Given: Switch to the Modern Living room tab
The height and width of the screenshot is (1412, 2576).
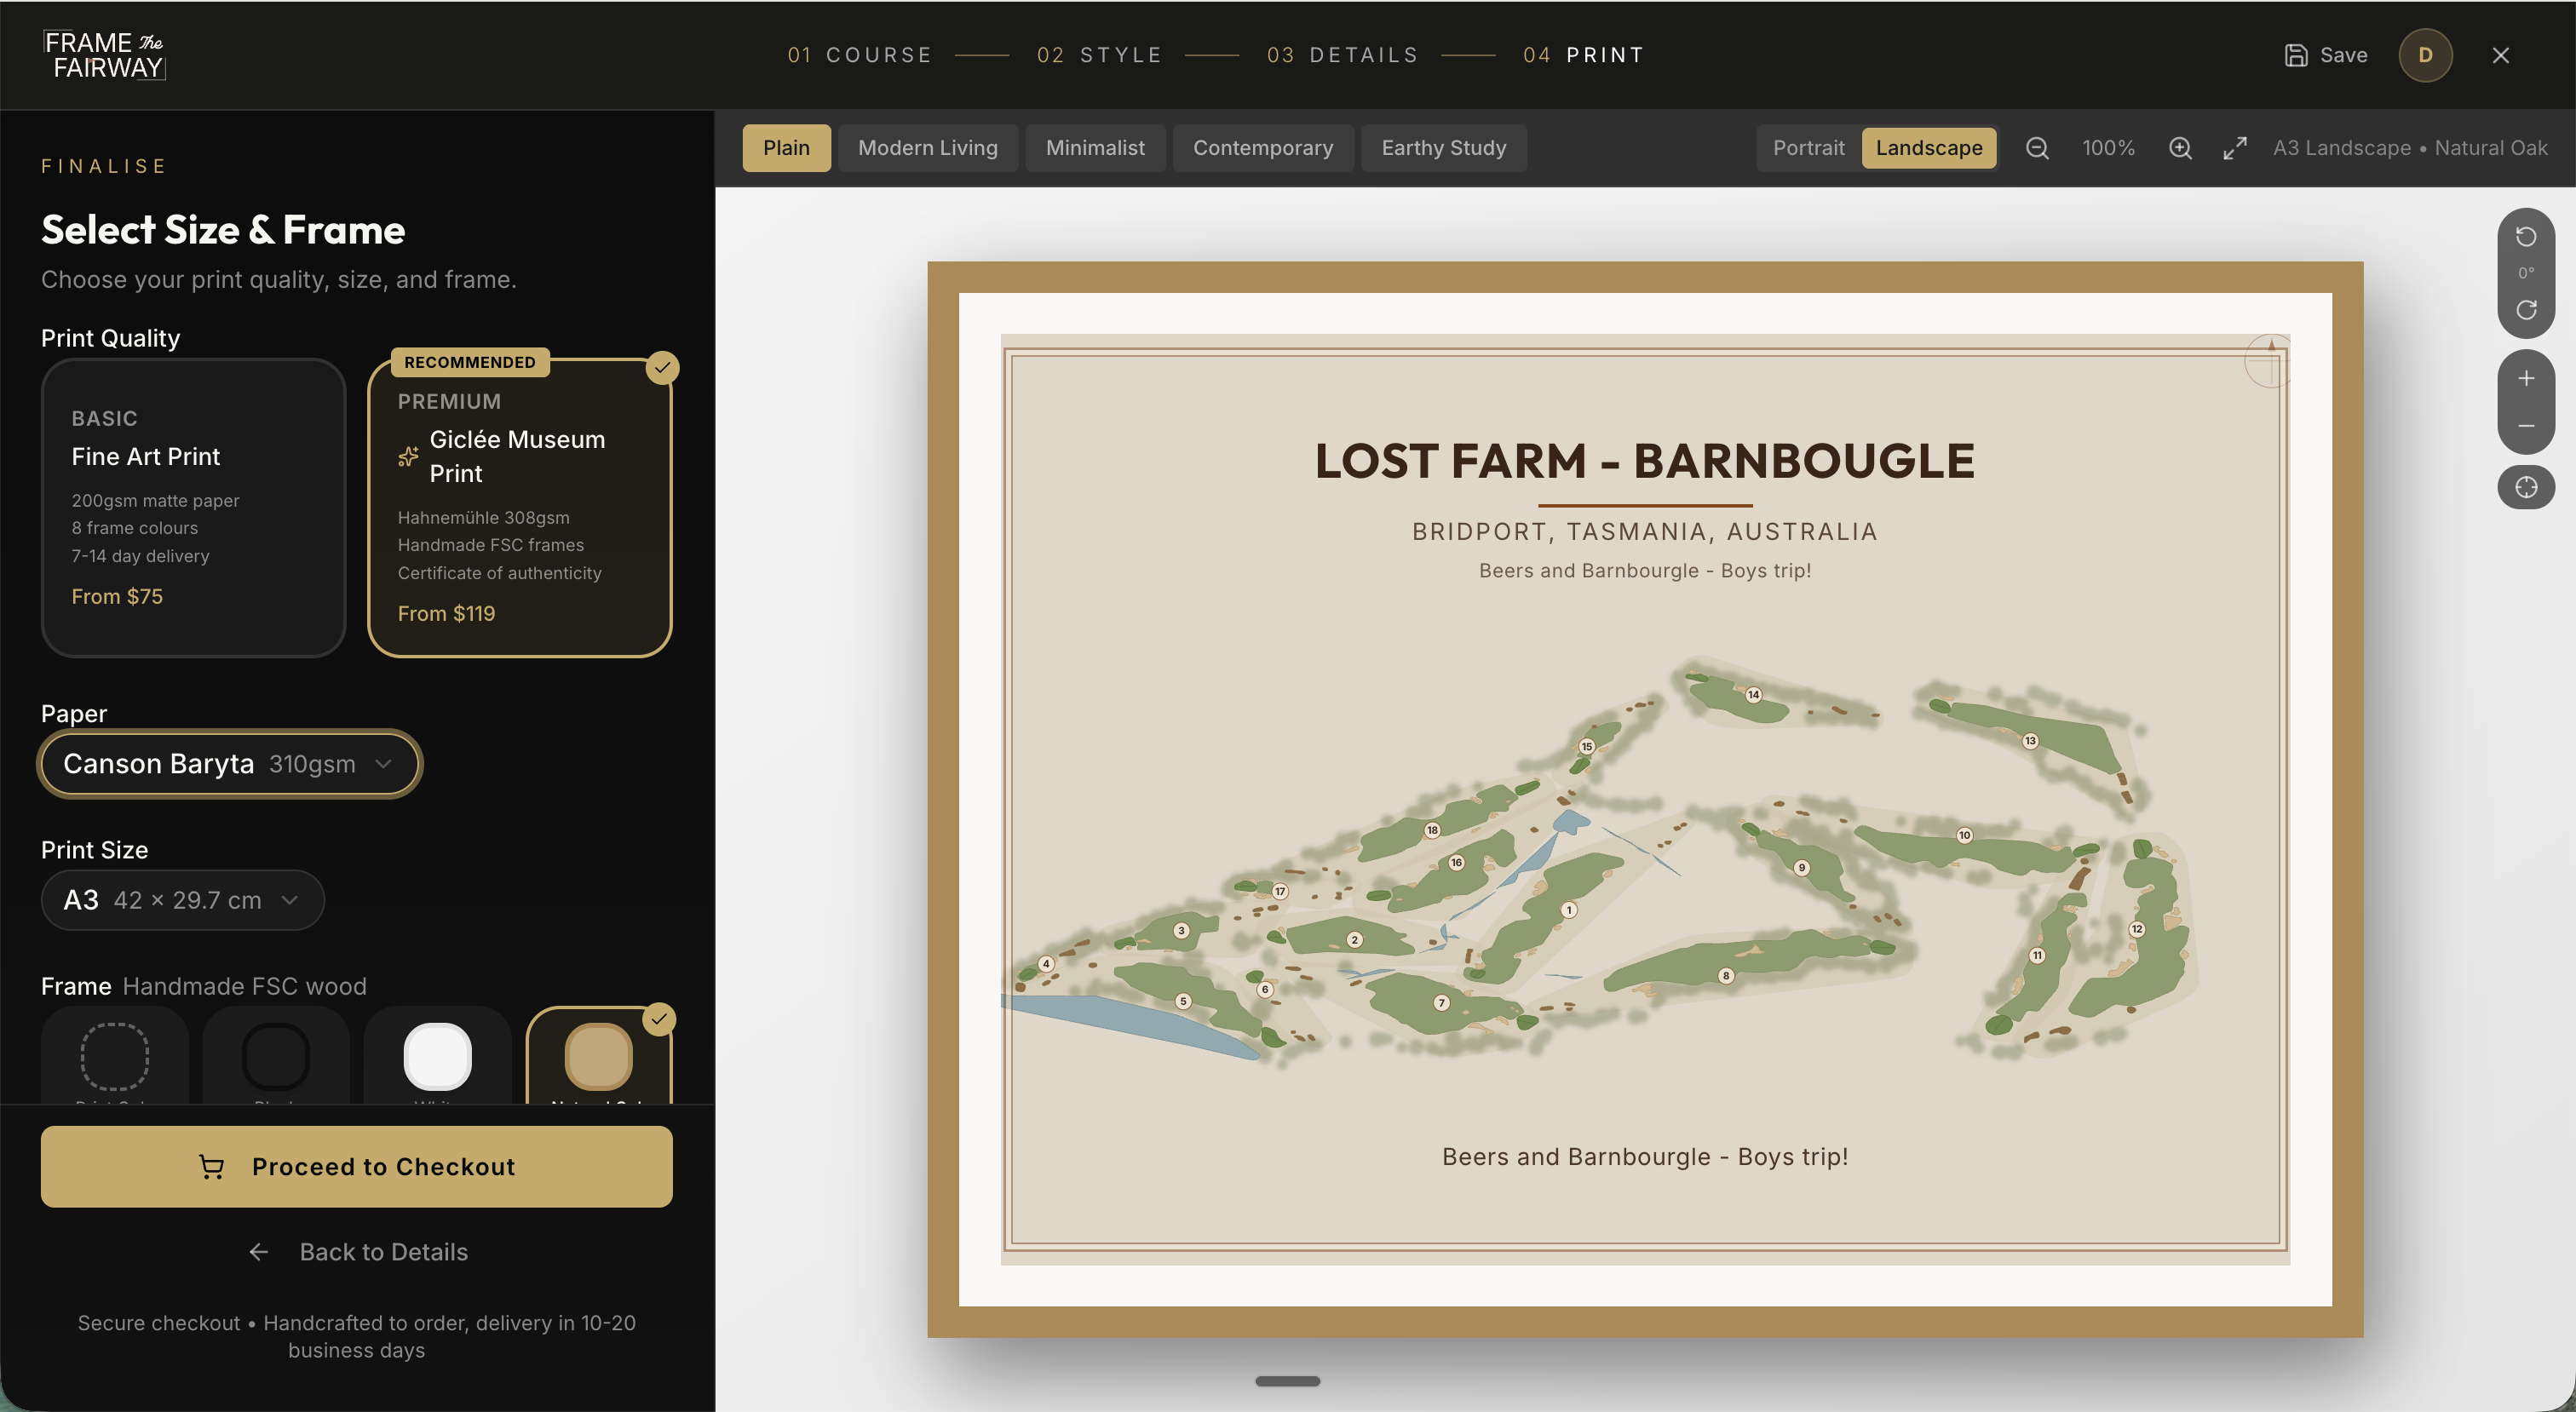Looking at the screenshot, I should 927,148.
